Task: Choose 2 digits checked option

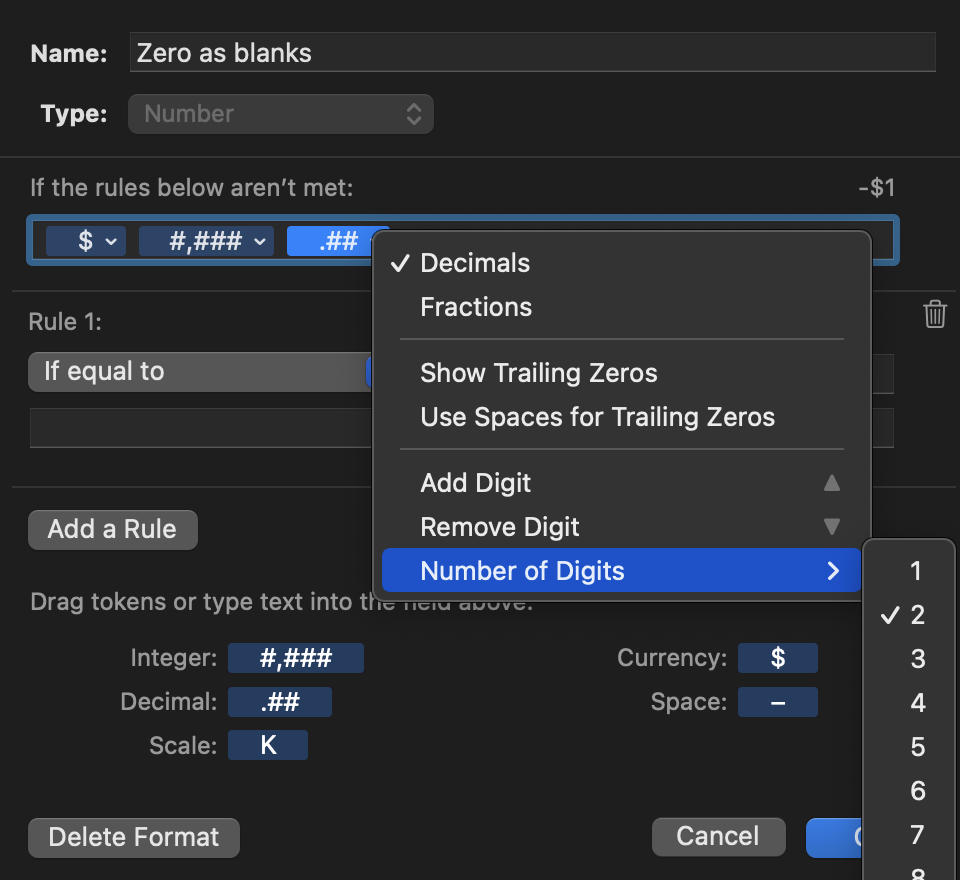Action: pos(917,615)
